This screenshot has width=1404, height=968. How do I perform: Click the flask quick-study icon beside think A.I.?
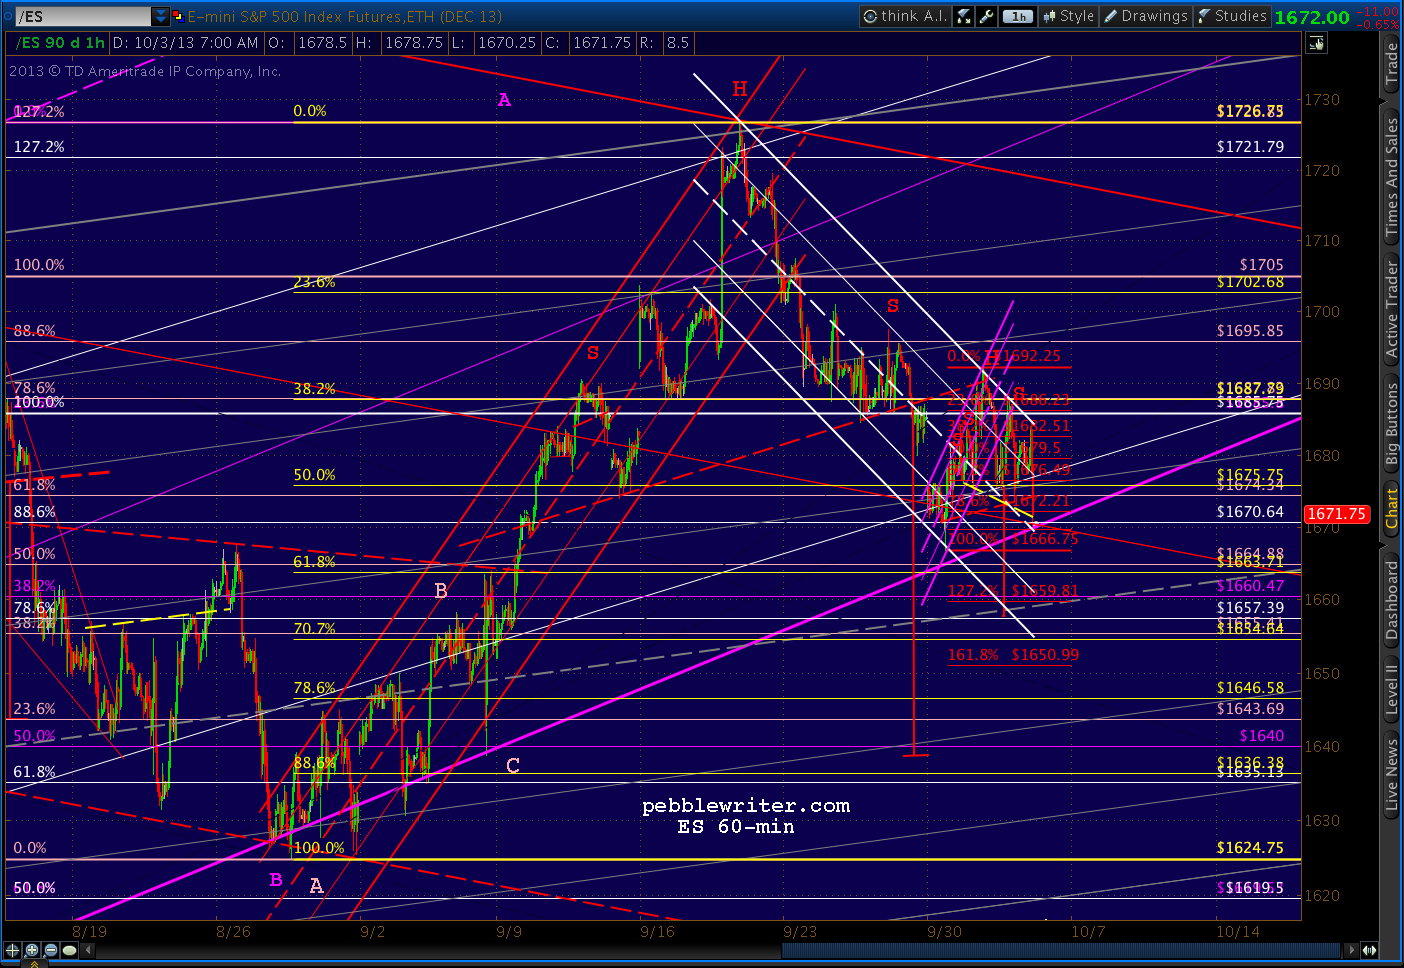(x=964, y=16)
